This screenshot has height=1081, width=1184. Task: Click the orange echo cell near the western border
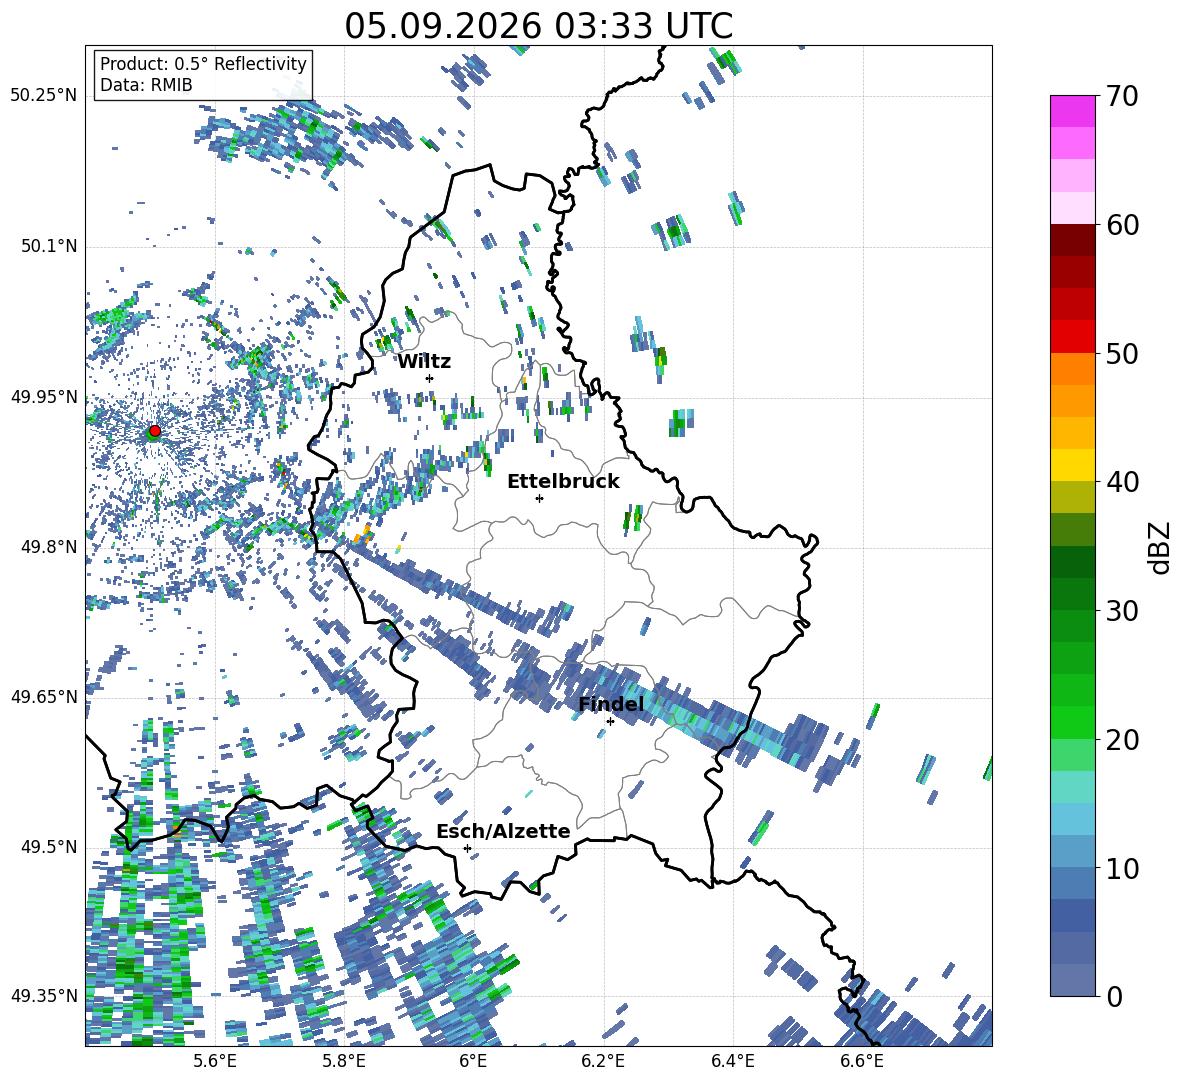[362, 534]
